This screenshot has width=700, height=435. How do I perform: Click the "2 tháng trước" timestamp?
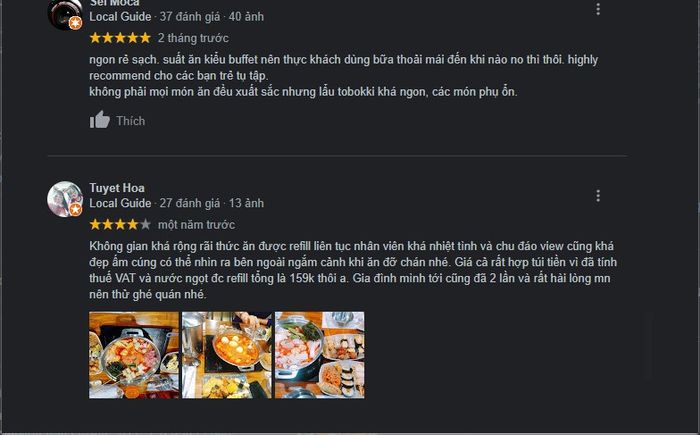[193, 38]
